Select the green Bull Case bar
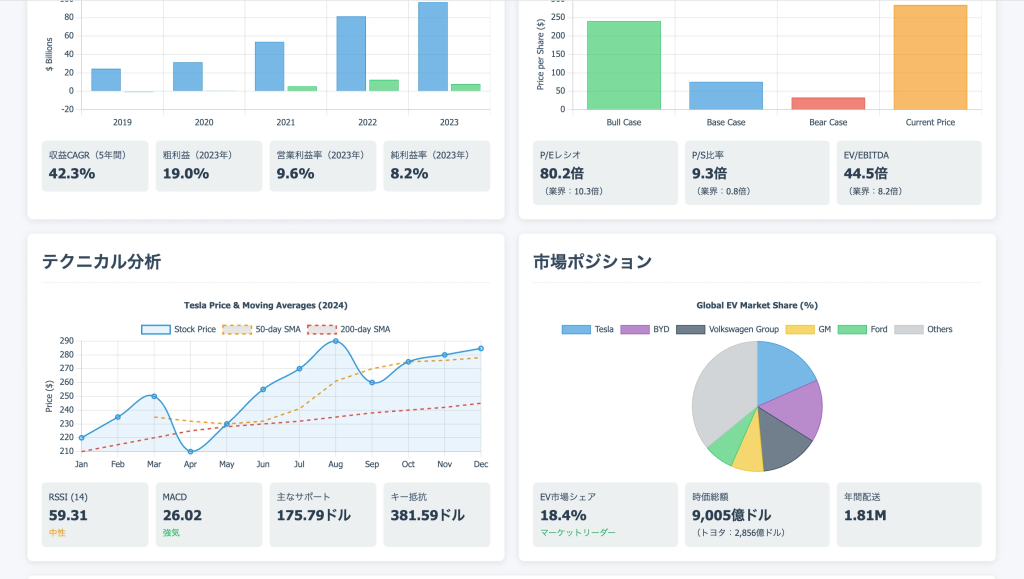The height and width of the screenshot is (579, 1024). 624,65
